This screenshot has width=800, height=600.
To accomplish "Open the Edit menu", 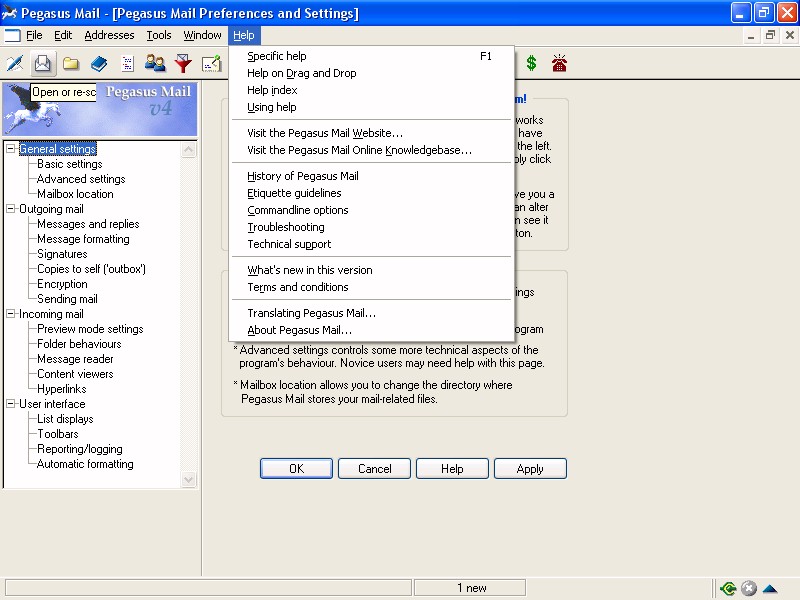I will [x=63, y=35].
